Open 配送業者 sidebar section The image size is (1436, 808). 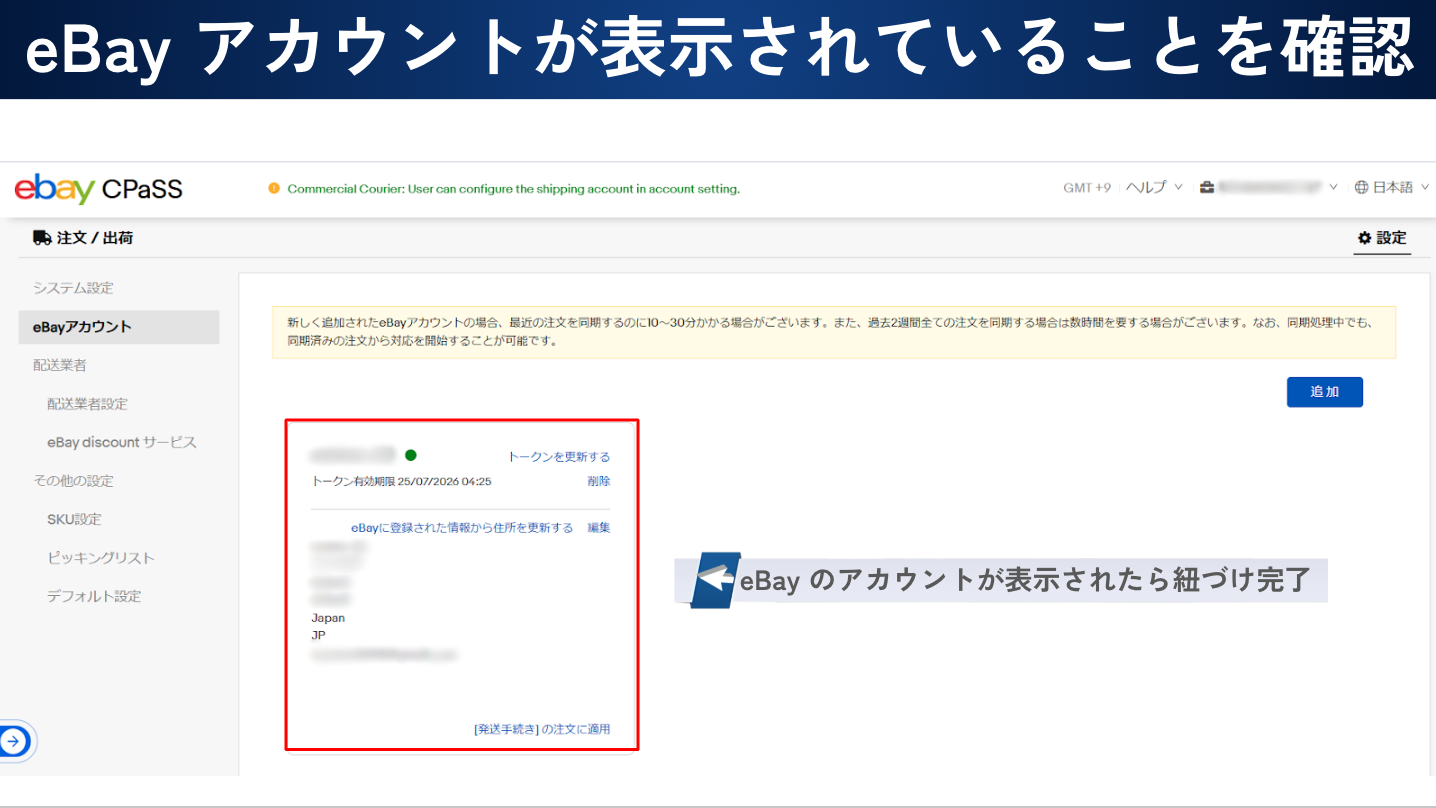(60, 365)
